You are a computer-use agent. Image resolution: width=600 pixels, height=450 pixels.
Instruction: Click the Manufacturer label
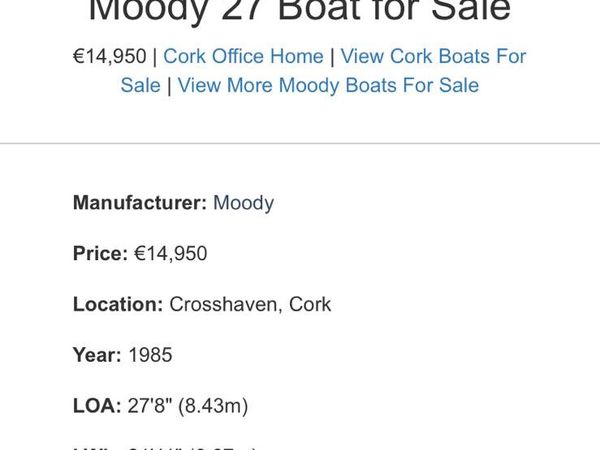pos(140,203)
